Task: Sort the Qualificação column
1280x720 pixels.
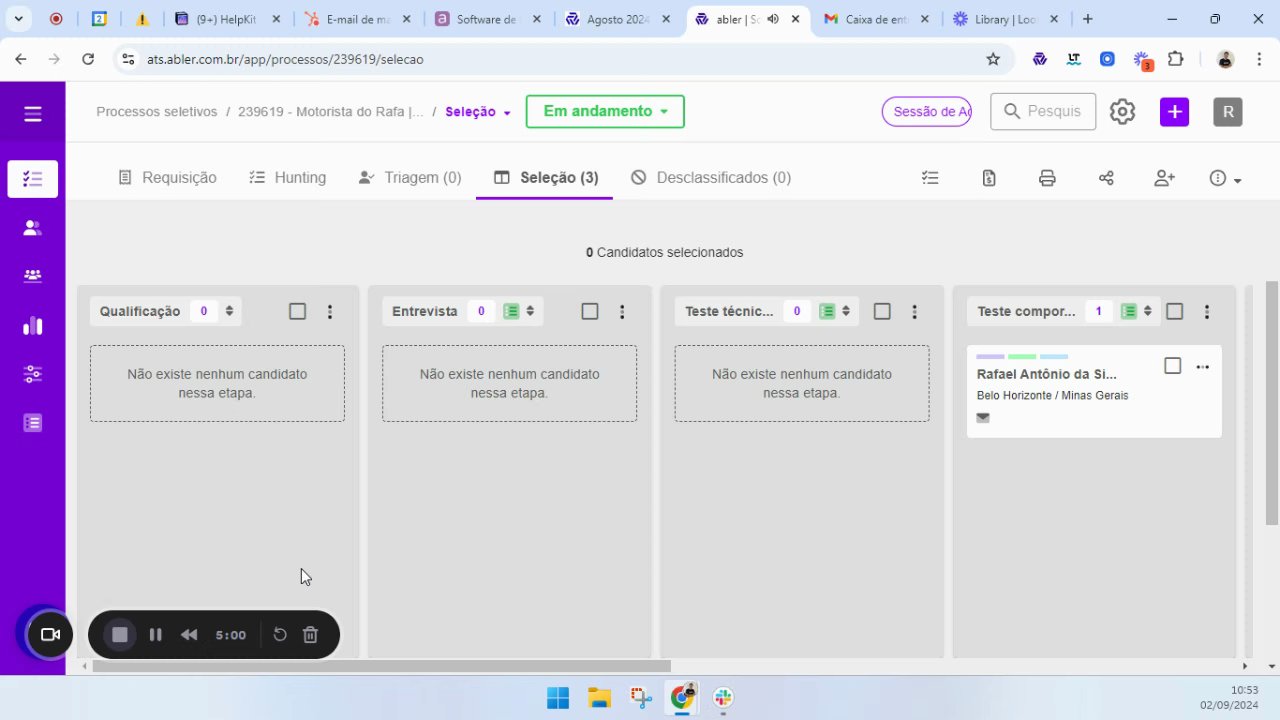Action: [229, 311]
